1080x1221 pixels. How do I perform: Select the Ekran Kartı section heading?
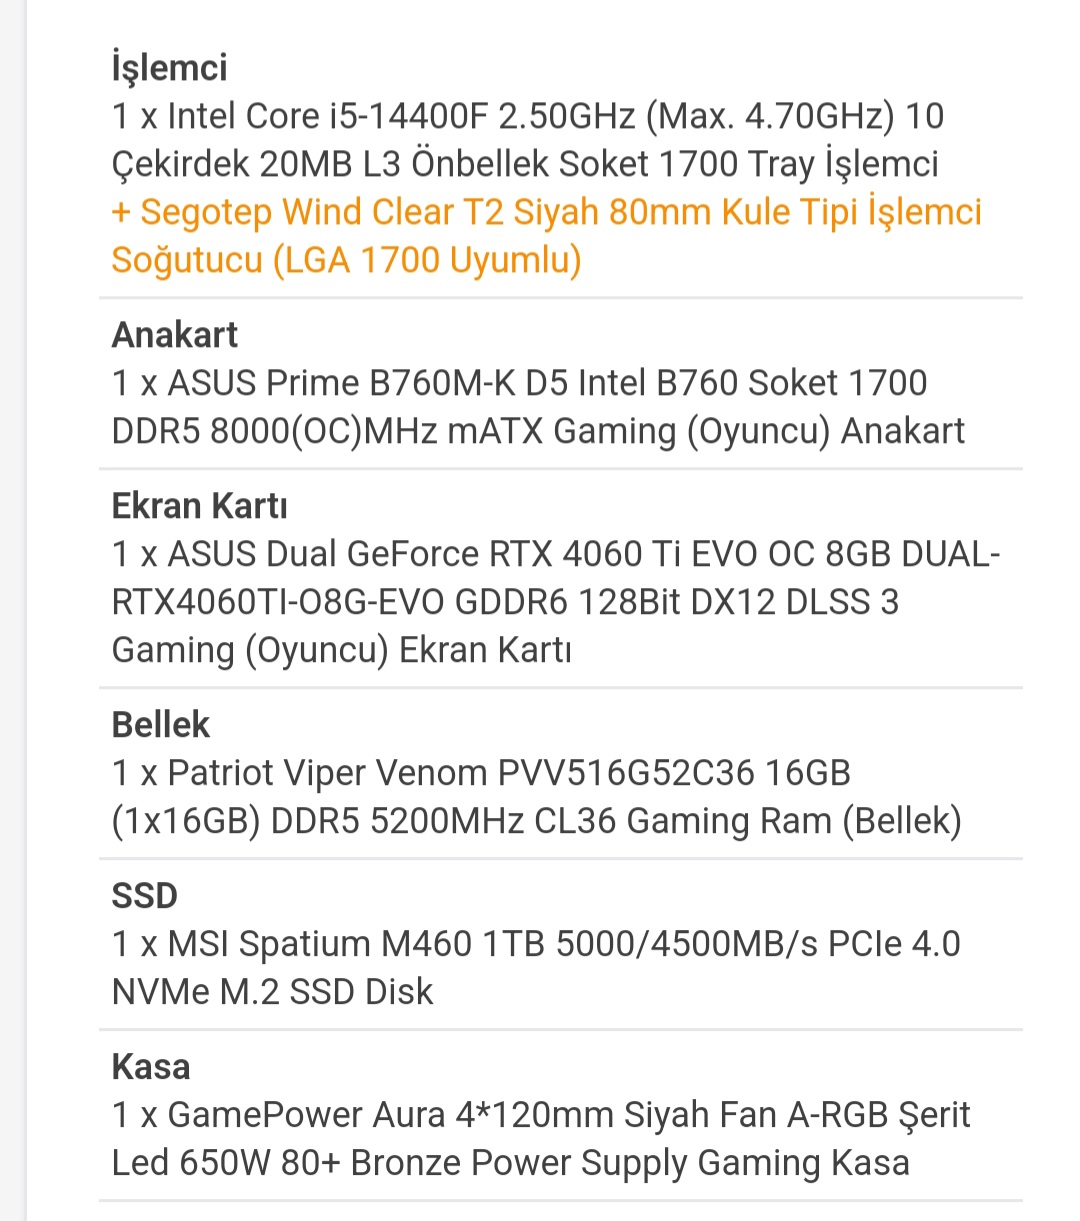pos(199,505)
